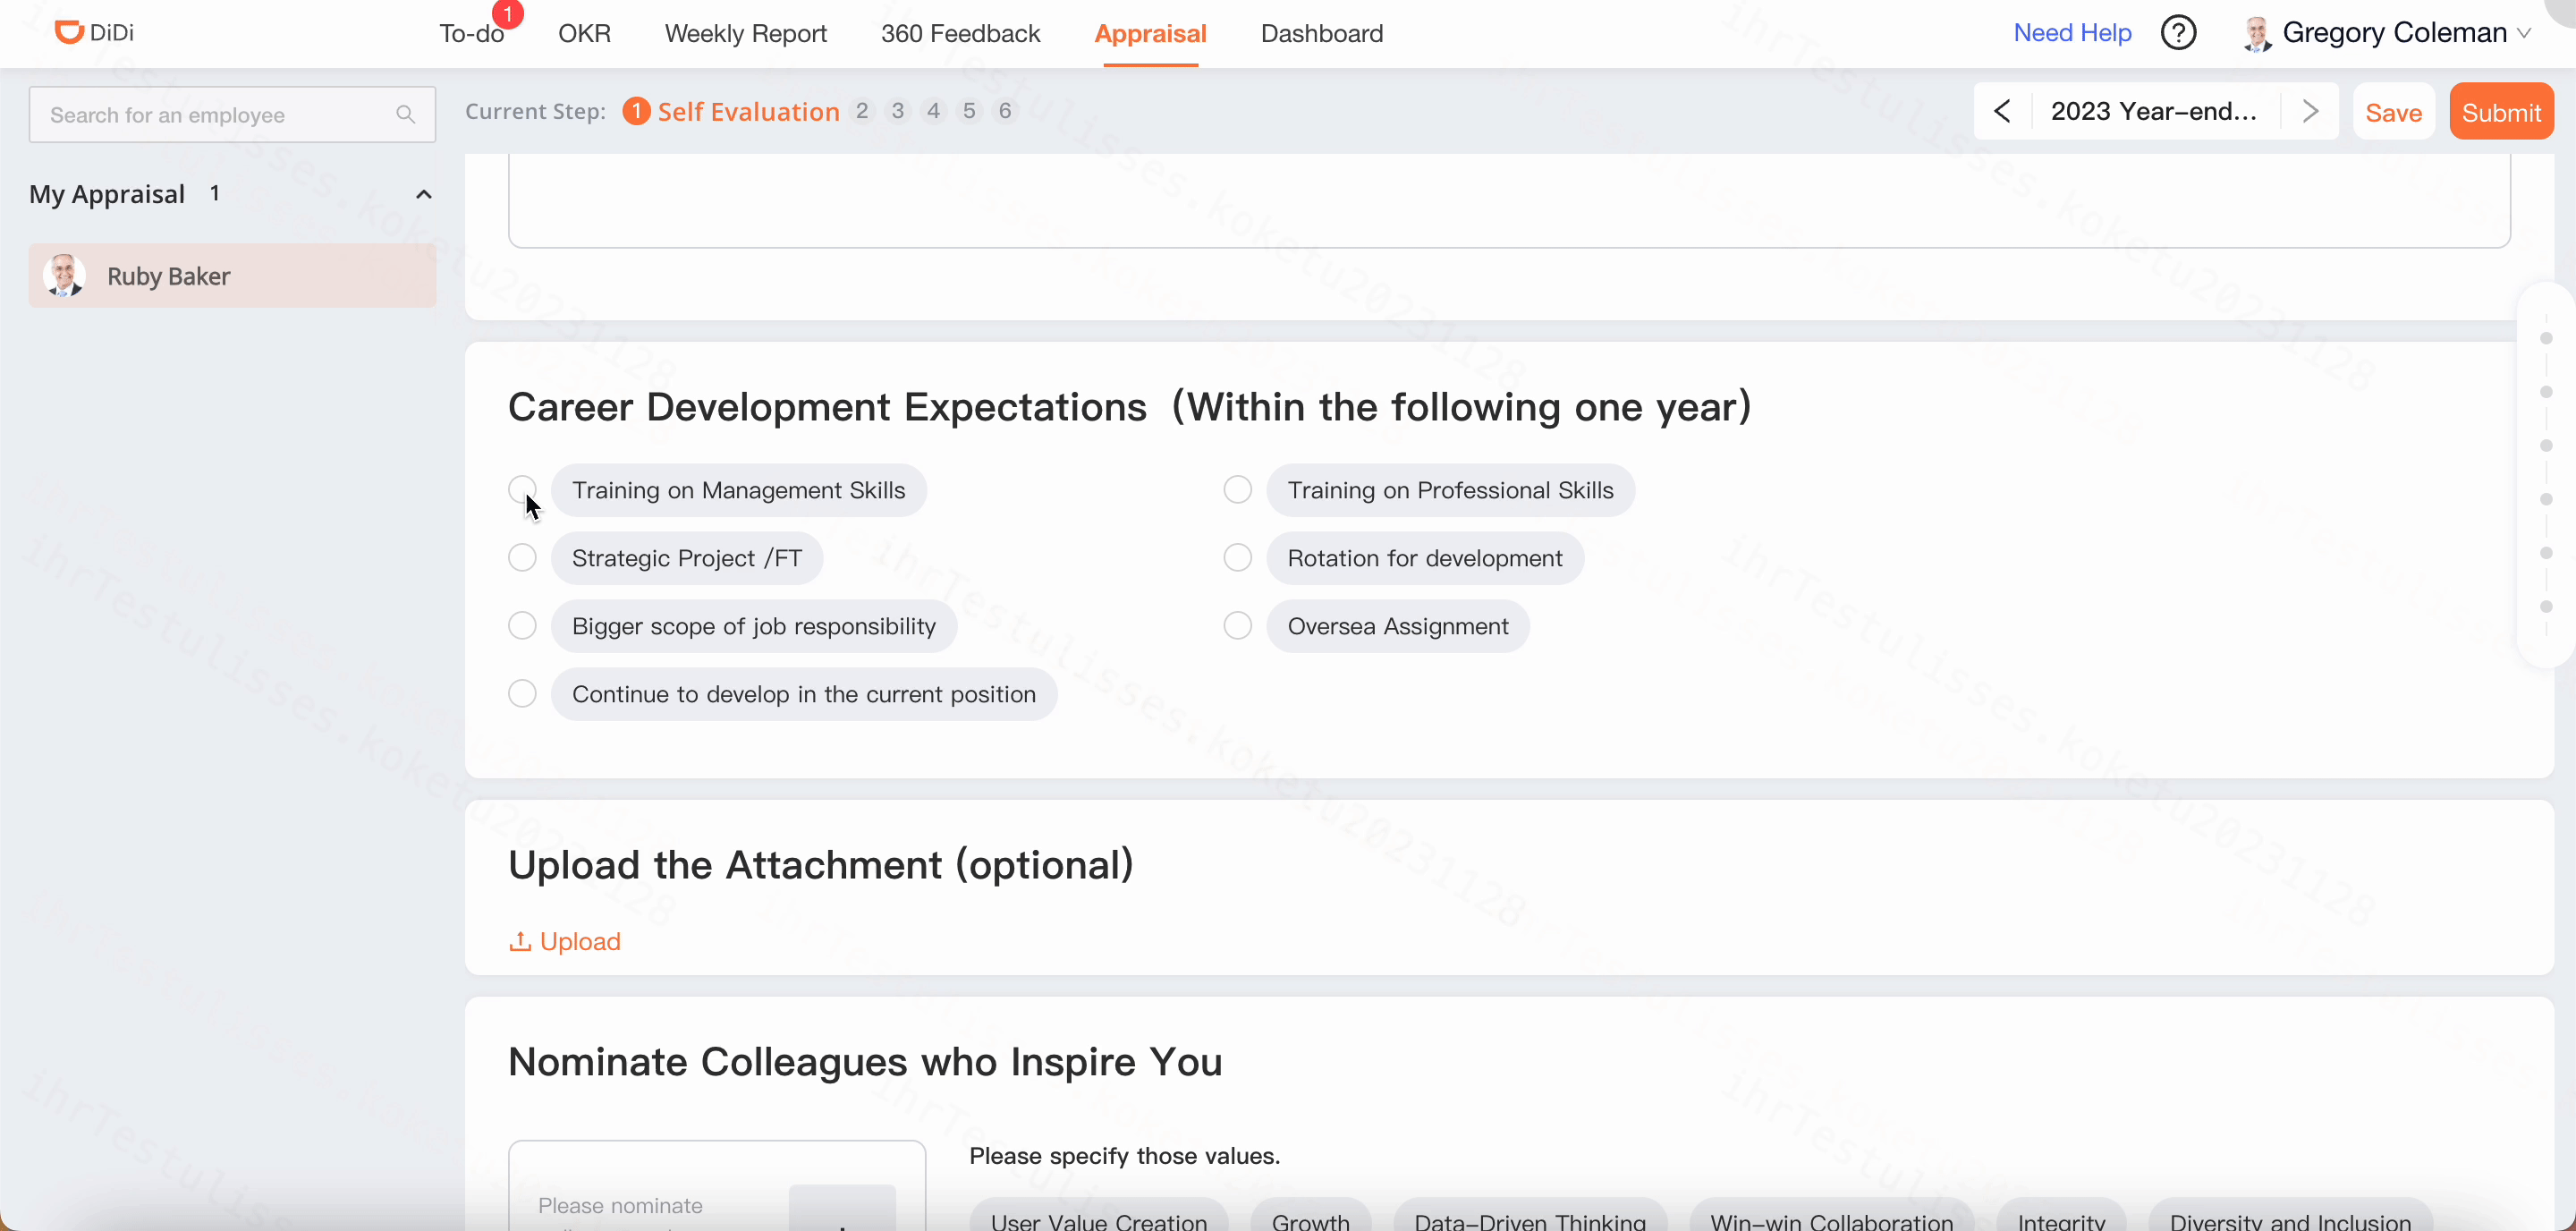This screenshot has height=1231, width=2576.
Task: Click the Self Evaluation step label
Action: pos(748,111)
